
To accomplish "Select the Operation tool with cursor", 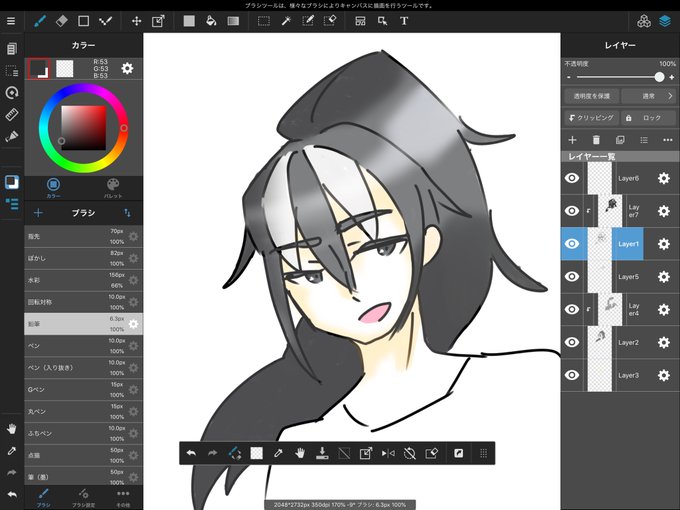I will (382, 21).
